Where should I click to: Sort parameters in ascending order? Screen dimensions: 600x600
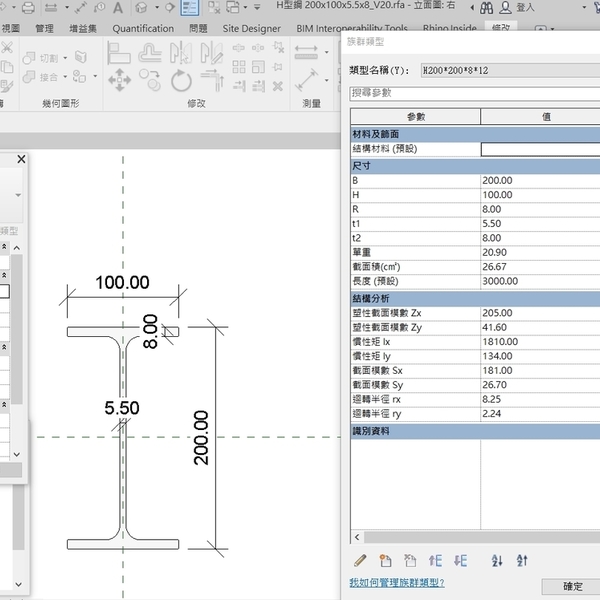497,561
